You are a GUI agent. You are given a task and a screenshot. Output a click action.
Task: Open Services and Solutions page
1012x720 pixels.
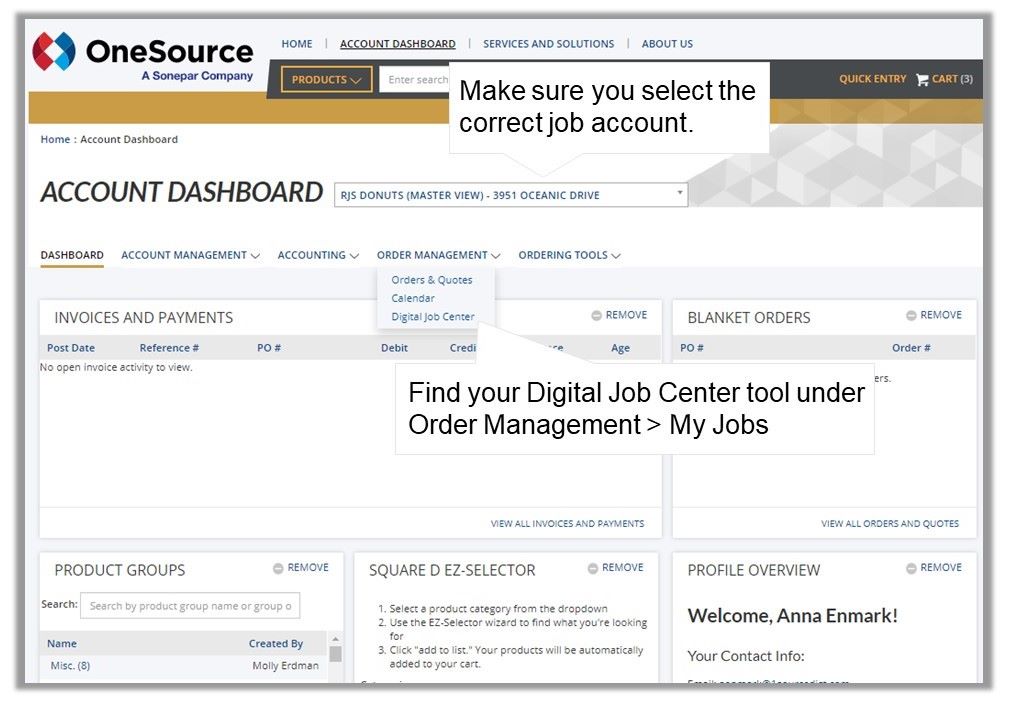point(549,44)
